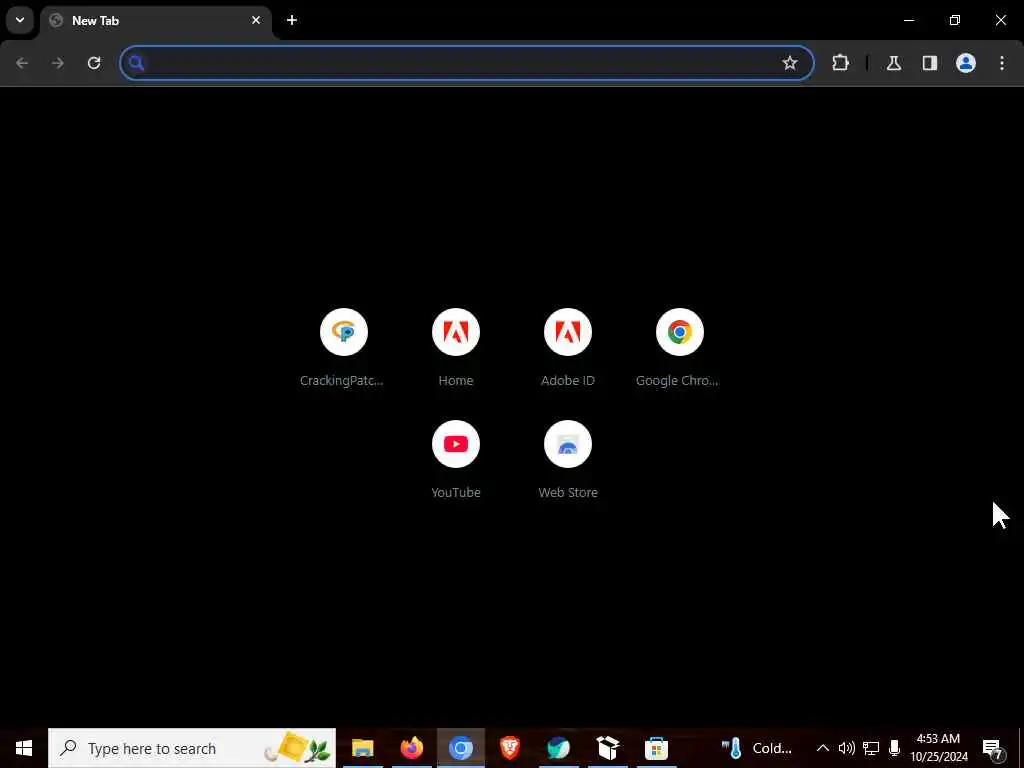Close the New Tab tab
1024x768 pixels.
coord(256,20)
